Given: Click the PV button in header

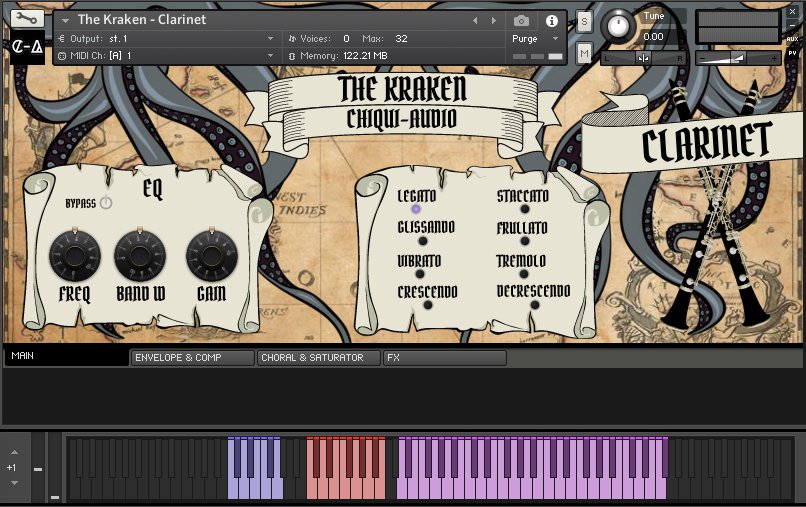Looking at the screenshot, I should (792, 53).
